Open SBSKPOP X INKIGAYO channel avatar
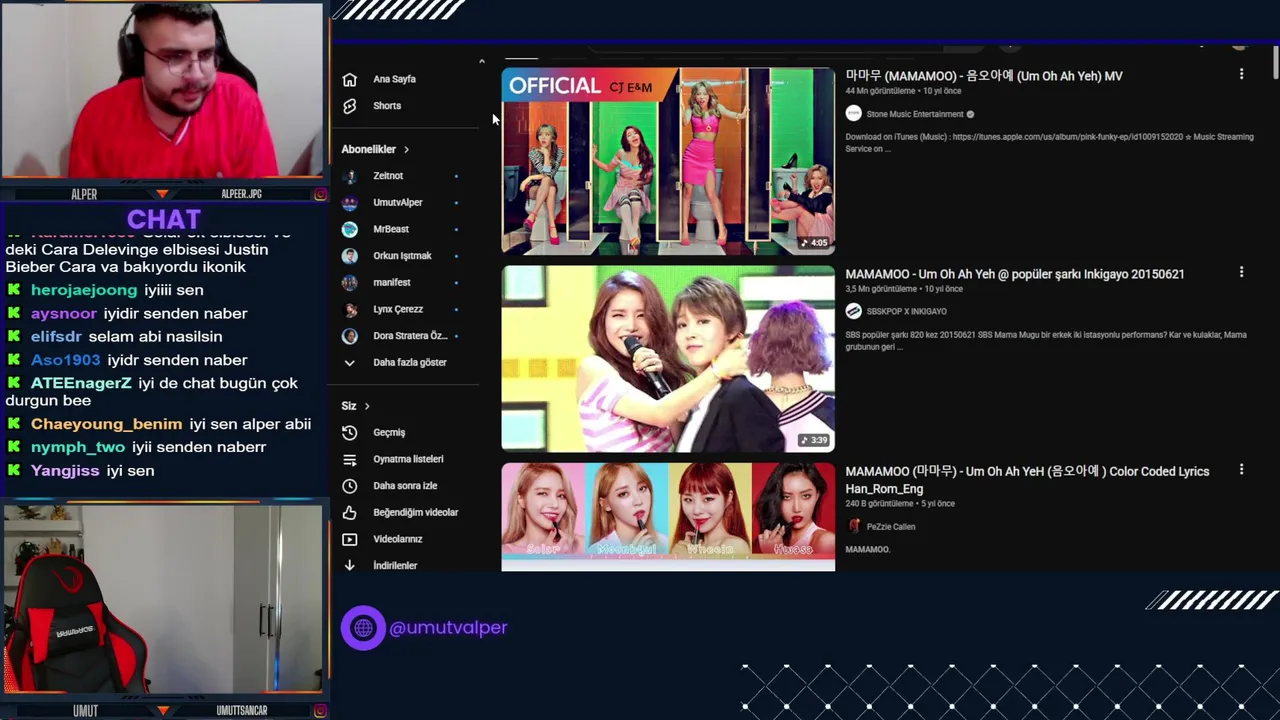 [x=853, y=311]
